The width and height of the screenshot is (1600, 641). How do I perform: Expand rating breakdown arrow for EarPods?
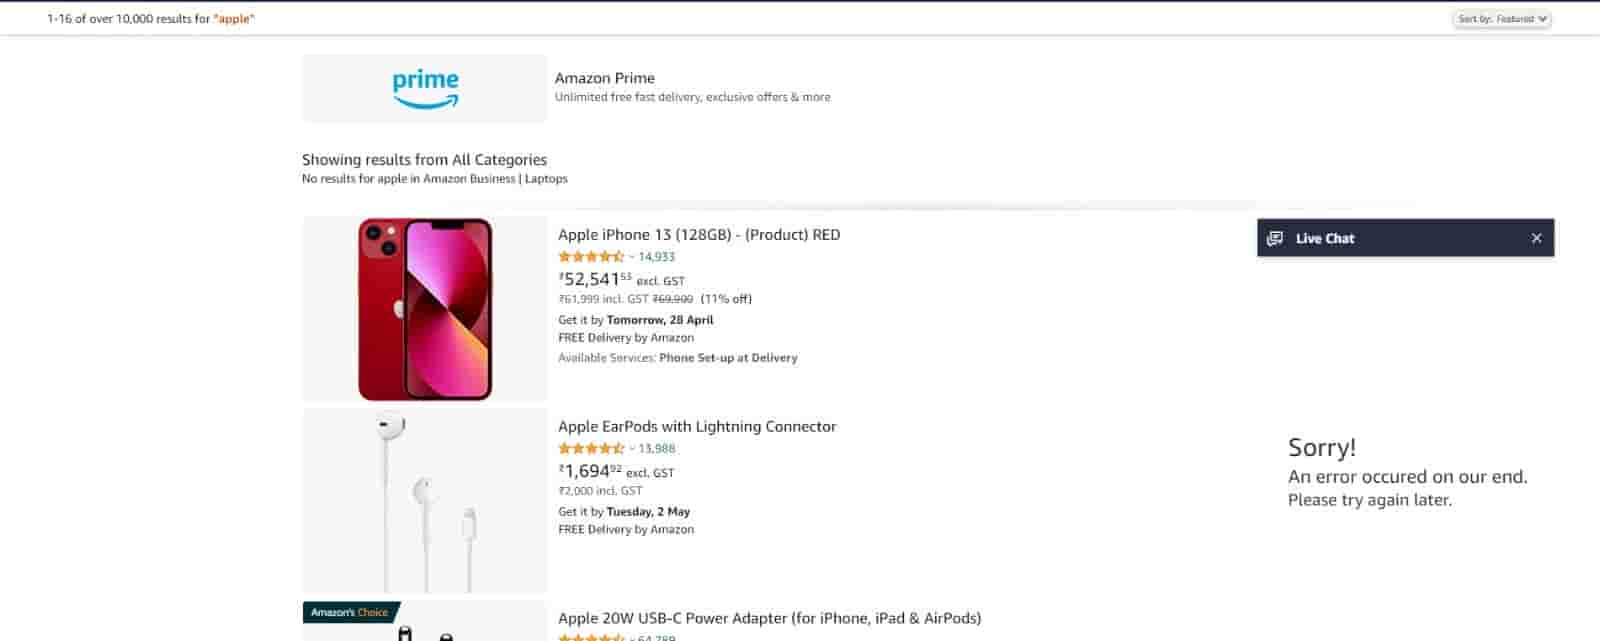(x=632, y=449)
